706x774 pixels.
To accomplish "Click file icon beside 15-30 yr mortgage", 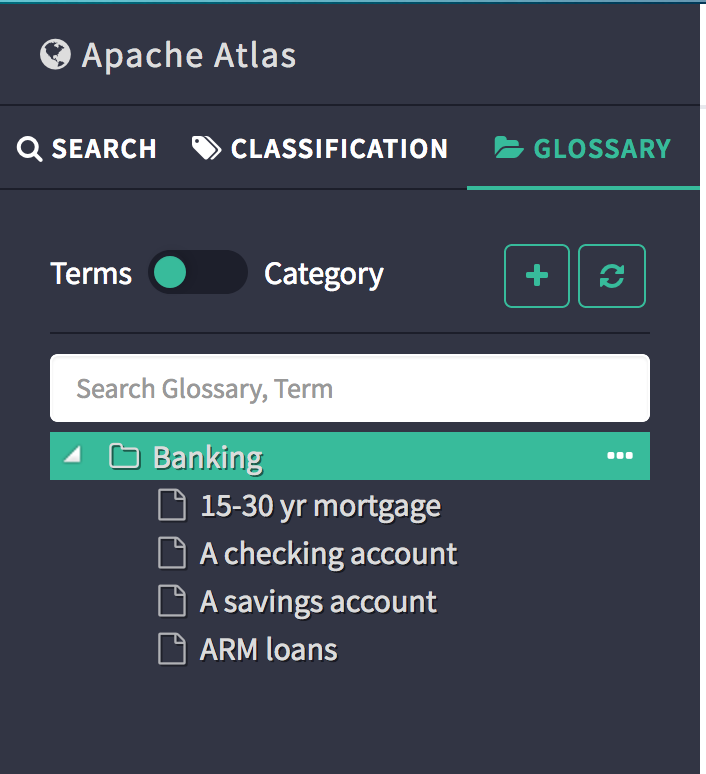I will click(173, 506).
